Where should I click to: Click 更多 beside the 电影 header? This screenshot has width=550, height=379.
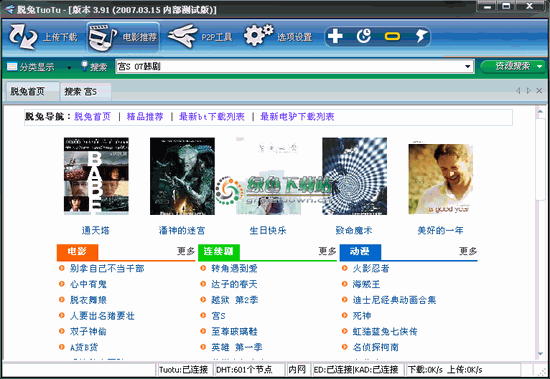point(186,251)
